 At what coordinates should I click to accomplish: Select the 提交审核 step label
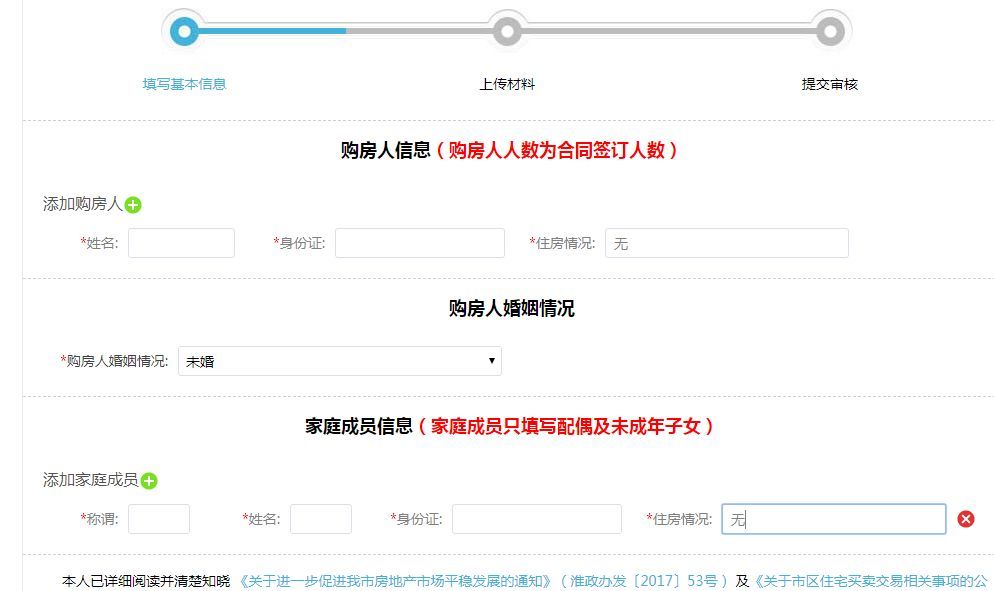pyautogui.click(x=830, y=84)
